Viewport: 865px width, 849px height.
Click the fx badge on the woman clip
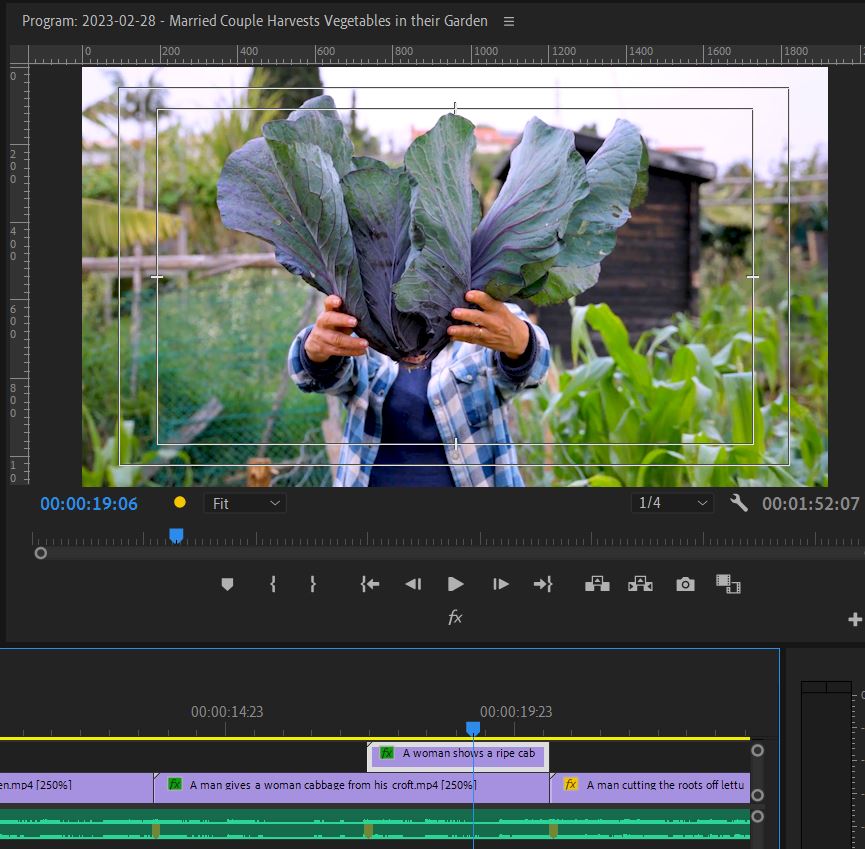(x=387, y=753)
